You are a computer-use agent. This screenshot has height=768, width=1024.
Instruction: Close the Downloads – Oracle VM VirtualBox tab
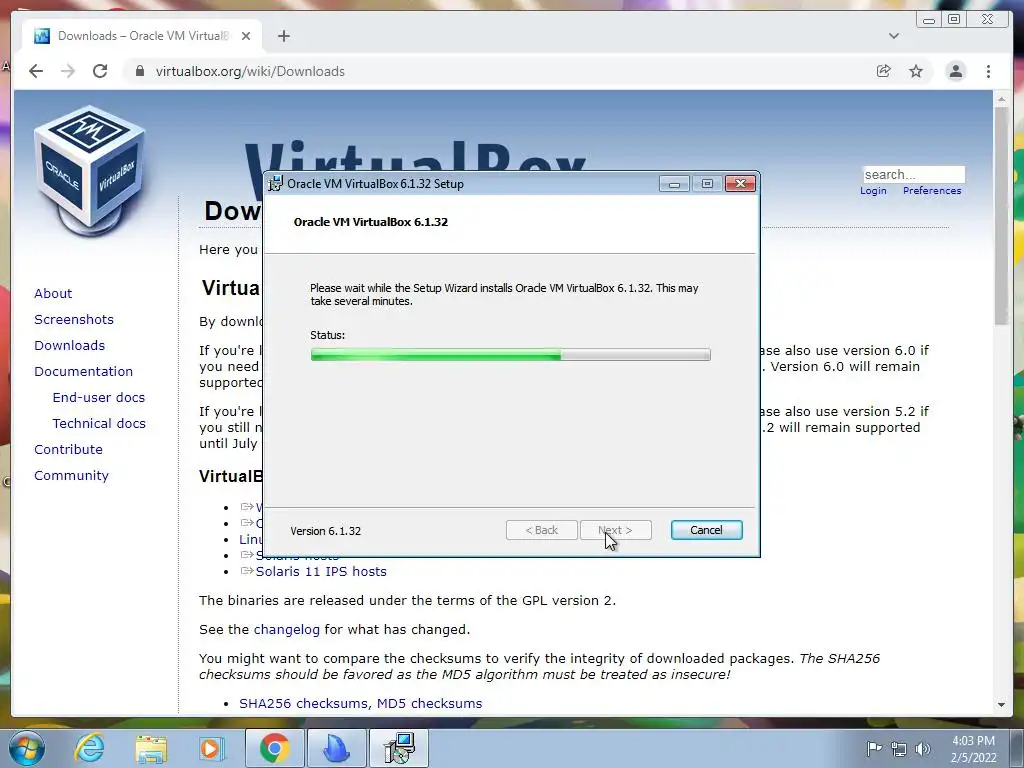click(x=246, y=36)
